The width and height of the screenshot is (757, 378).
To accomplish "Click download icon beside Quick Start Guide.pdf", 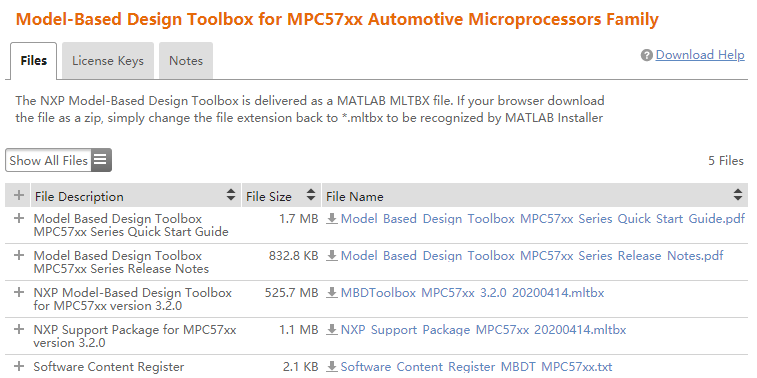I will click(332, 219).
